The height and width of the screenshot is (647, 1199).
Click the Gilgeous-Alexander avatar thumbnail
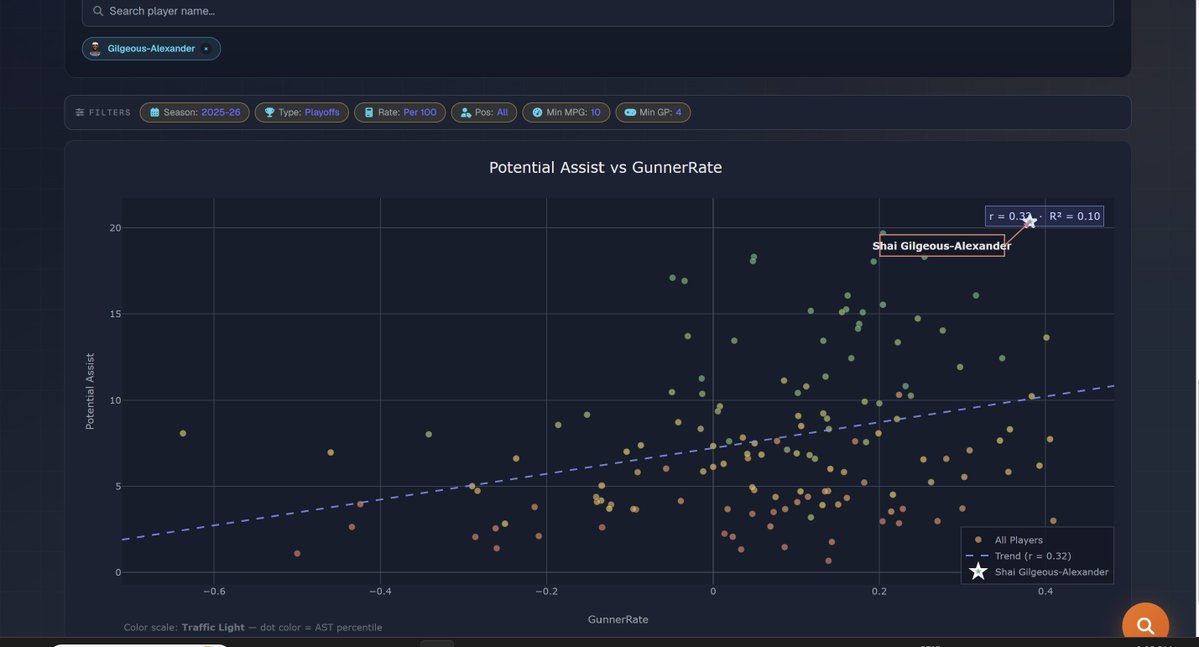(95, 49)
